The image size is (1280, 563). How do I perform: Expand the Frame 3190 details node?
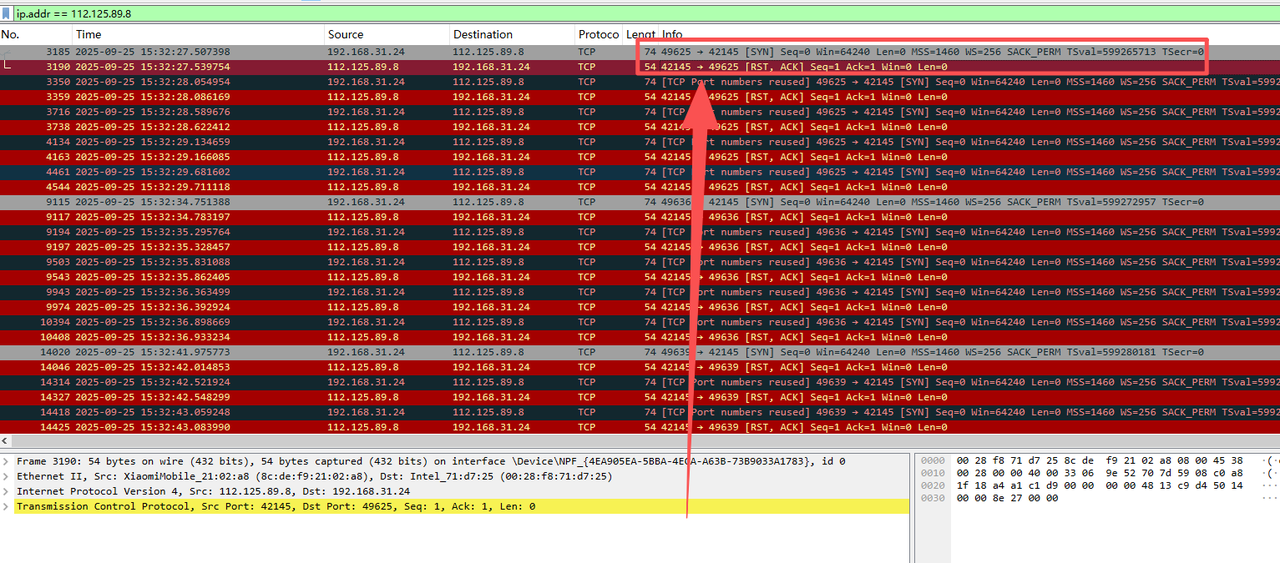pyautogui.click(x=6, y=461)
